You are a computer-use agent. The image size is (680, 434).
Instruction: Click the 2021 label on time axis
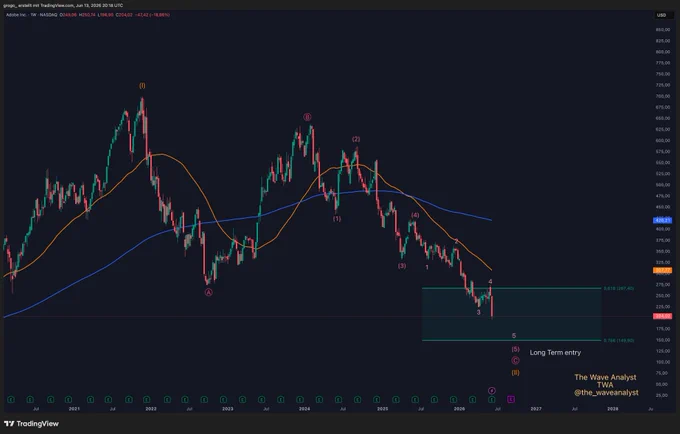click(x=74, y=408)
